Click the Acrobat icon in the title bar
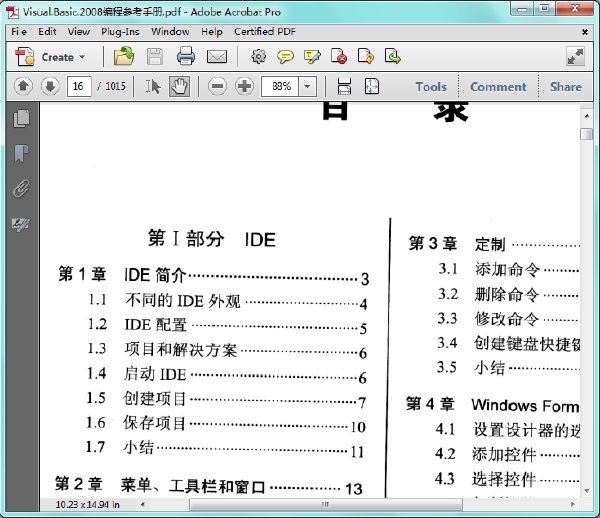Viewport: 600px width, 518px height. [x=12, y=12]
